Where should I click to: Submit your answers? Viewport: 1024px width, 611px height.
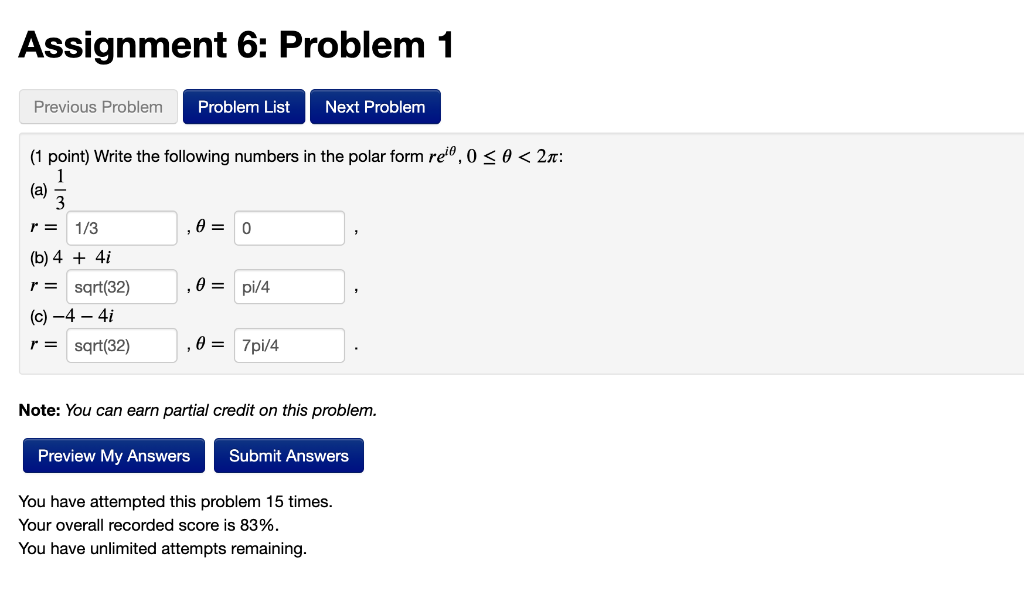pyautogui.click(x=288, y=455)
